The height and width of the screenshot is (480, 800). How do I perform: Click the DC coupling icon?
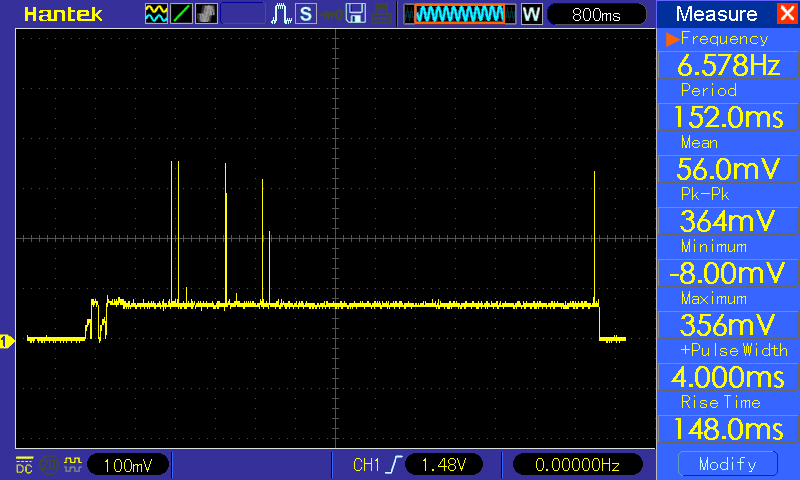point(24,465)
